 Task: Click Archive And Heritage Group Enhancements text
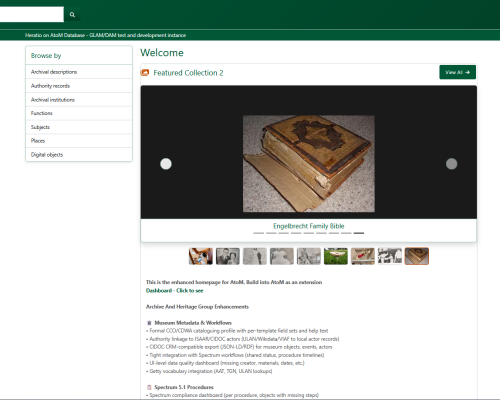click(197, 307)
